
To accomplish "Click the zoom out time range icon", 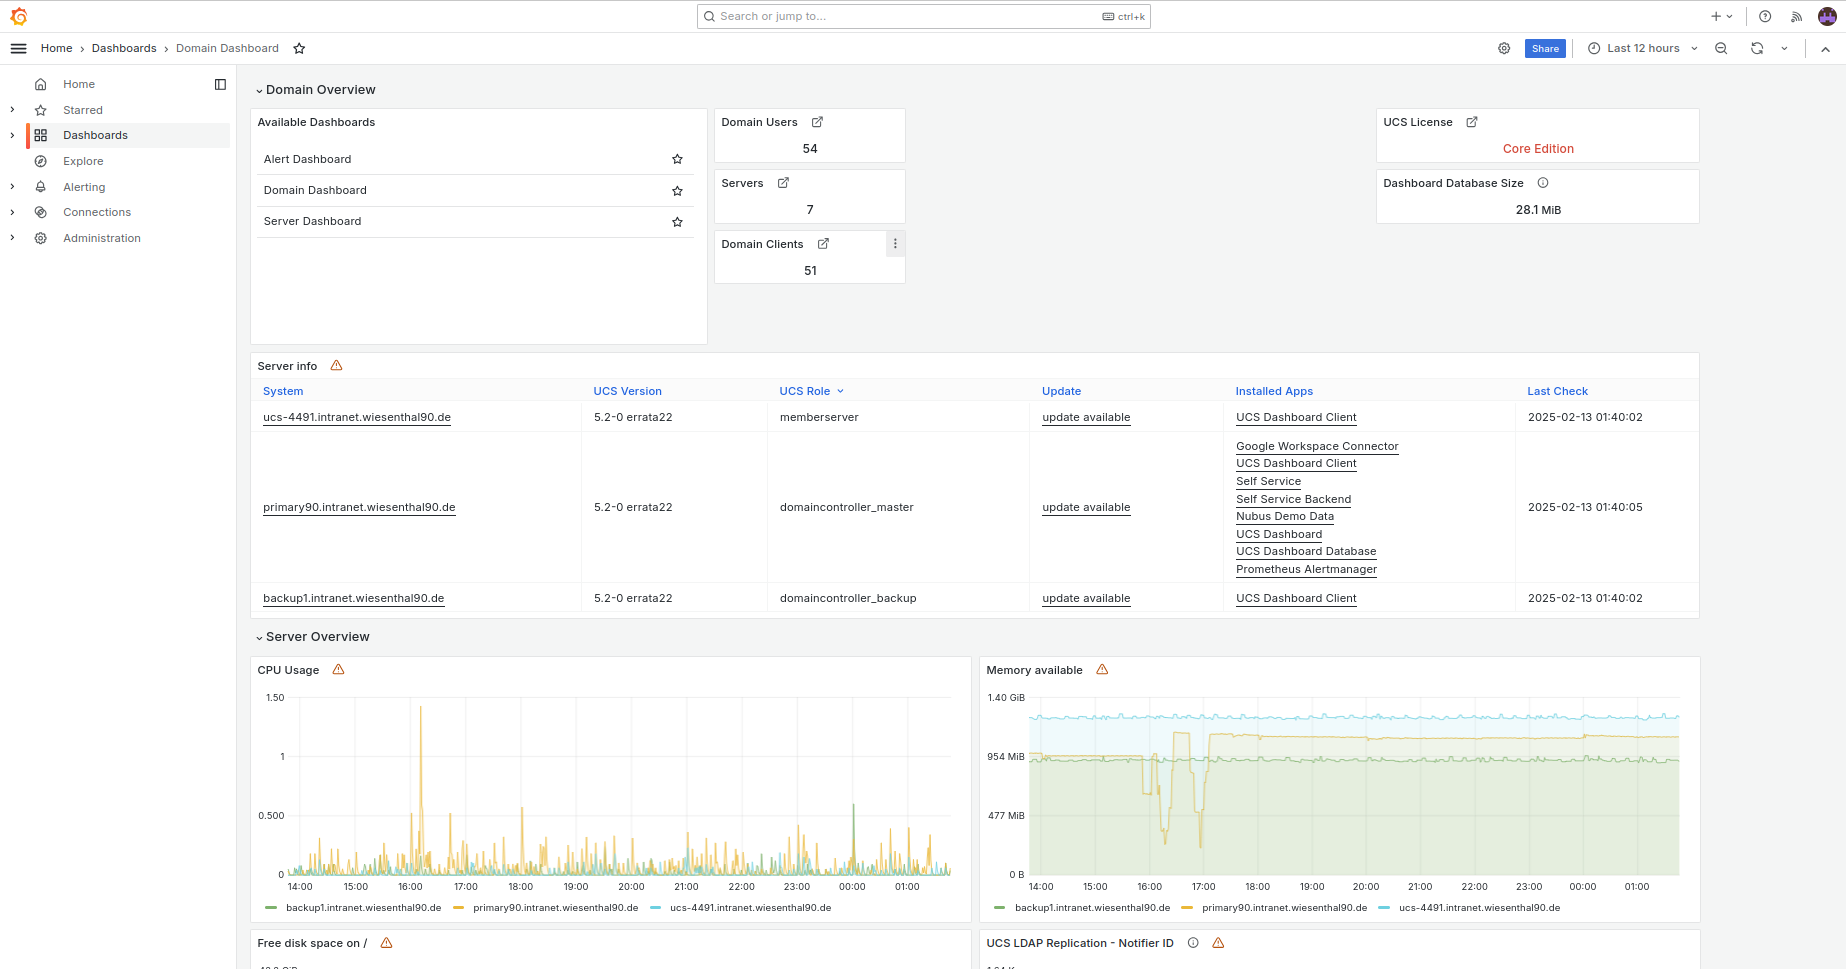I will (1721, 48).
